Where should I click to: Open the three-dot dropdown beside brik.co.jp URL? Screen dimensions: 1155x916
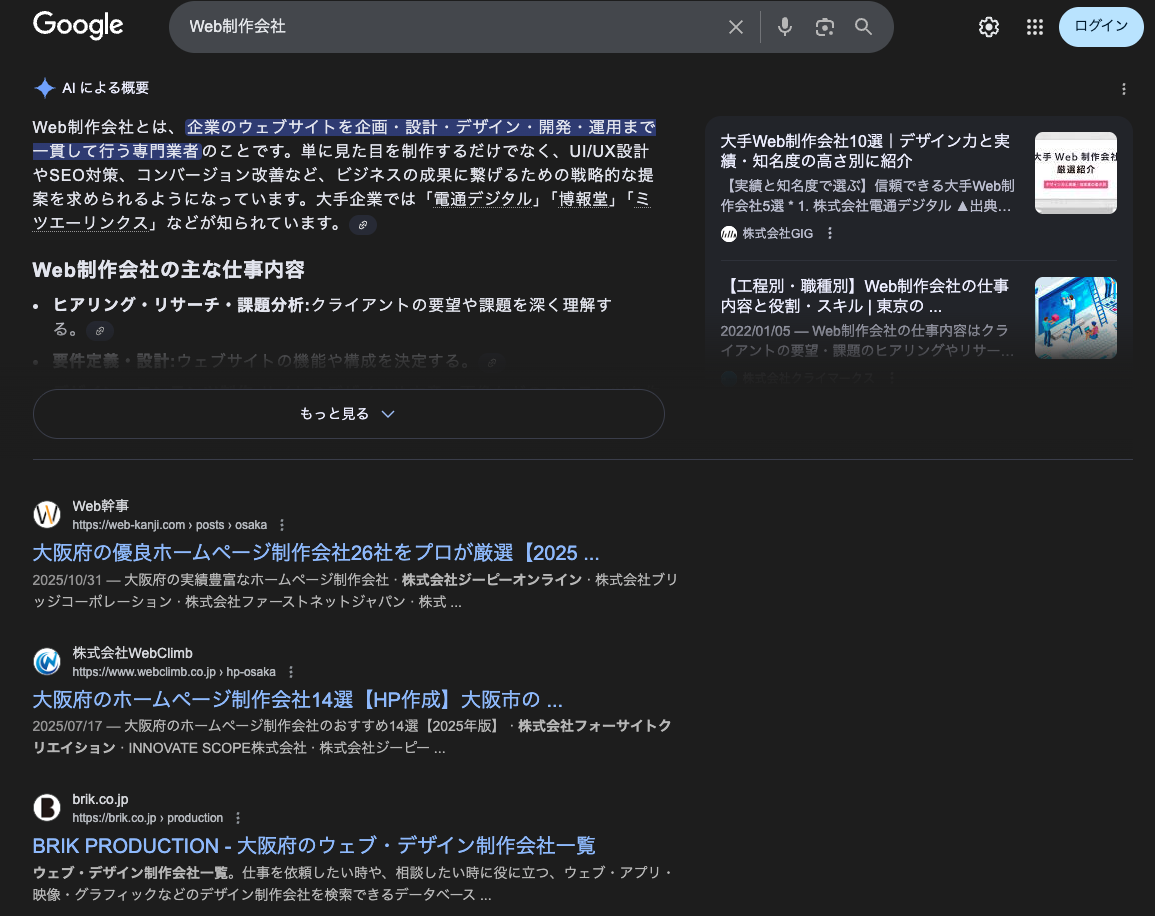[x=237, y=817]
